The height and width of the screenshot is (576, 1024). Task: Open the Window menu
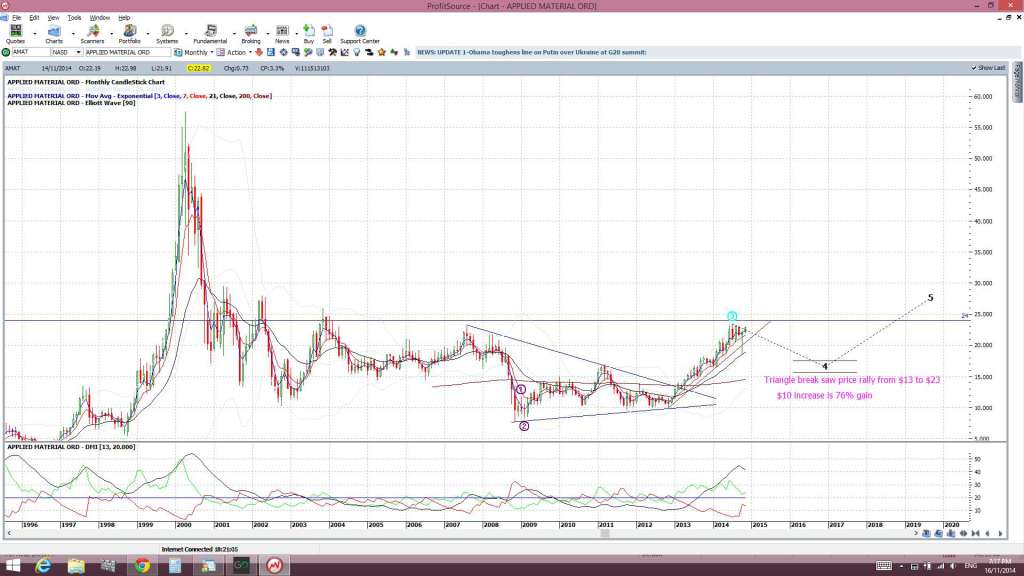(99, 18)
